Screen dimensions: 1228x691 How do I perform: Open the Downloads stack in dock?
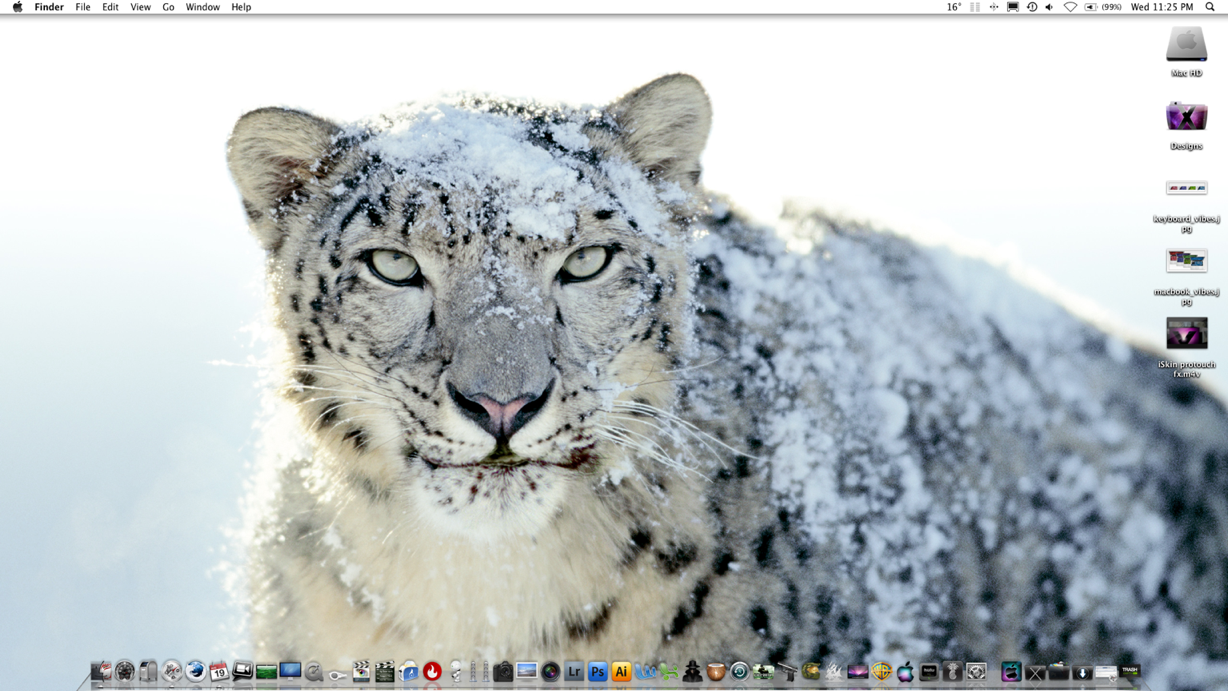(x=1082, y=672)
